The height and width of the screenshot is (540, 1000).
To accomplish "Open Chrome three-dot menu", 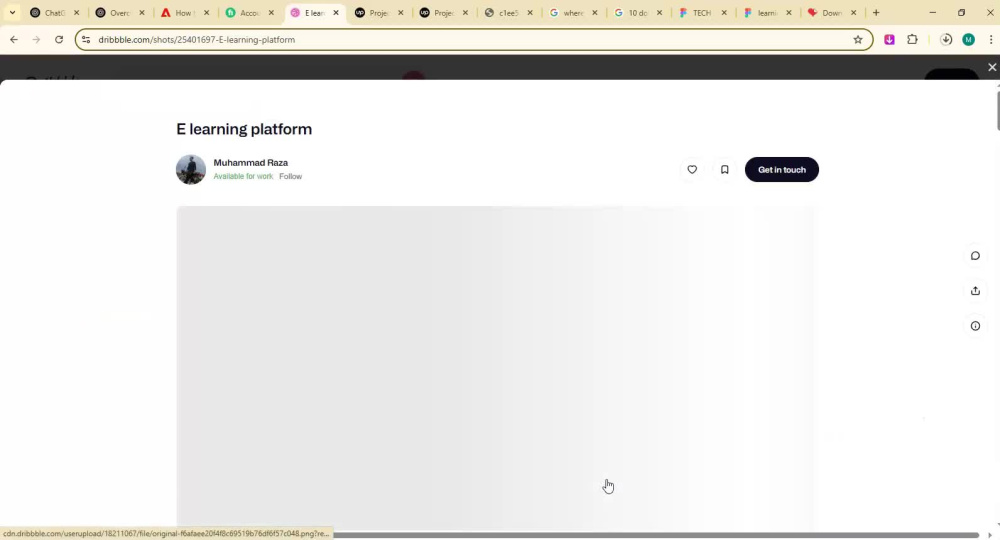I will coord(990,40).
